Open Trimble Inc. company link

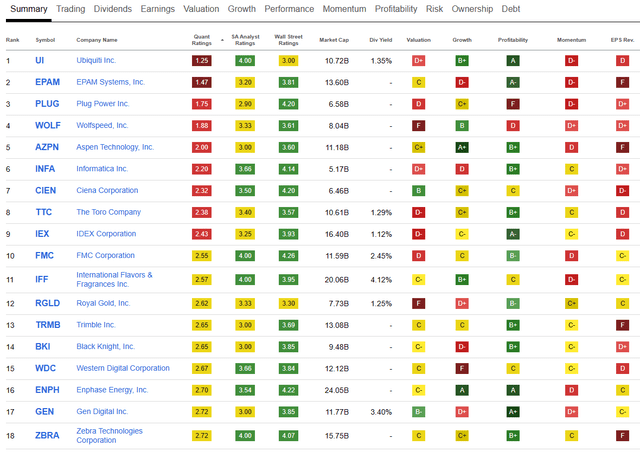[x=96, y=325]
